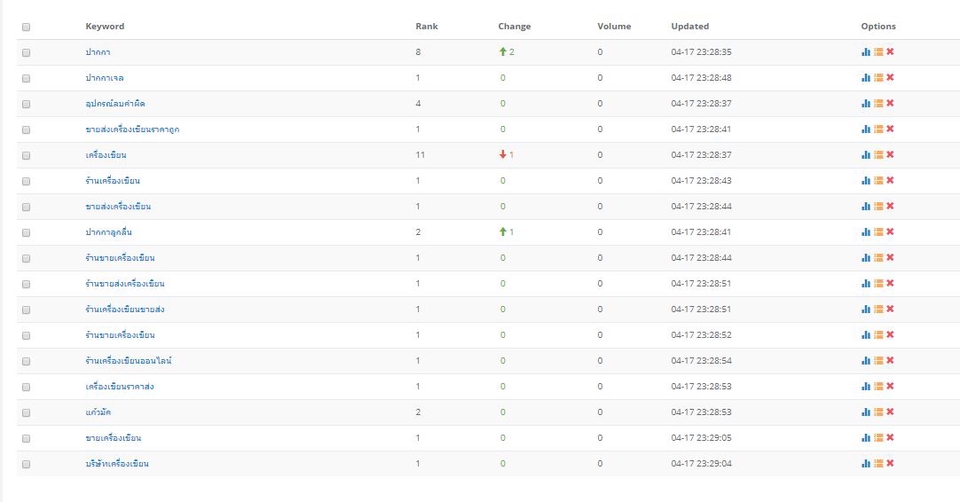Tick checkbox for เครื่องเขียน rank 11

pos(26,155)
